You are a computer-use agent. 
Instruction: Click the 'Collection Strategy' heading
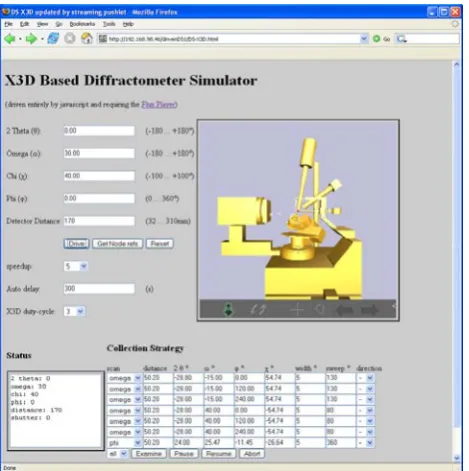coord(145,348)
